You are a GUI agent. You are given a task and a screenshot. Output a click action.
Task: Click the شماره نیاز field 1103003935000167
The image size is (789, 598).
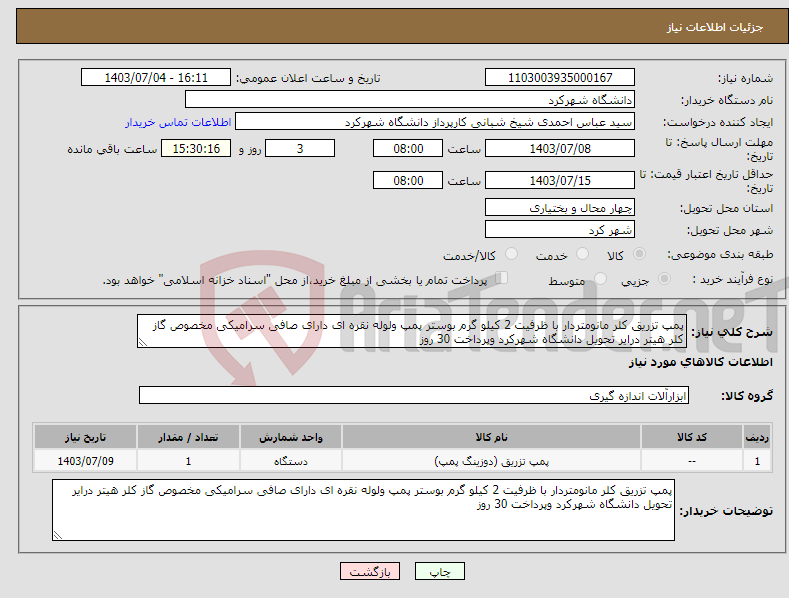click(560, 78)
